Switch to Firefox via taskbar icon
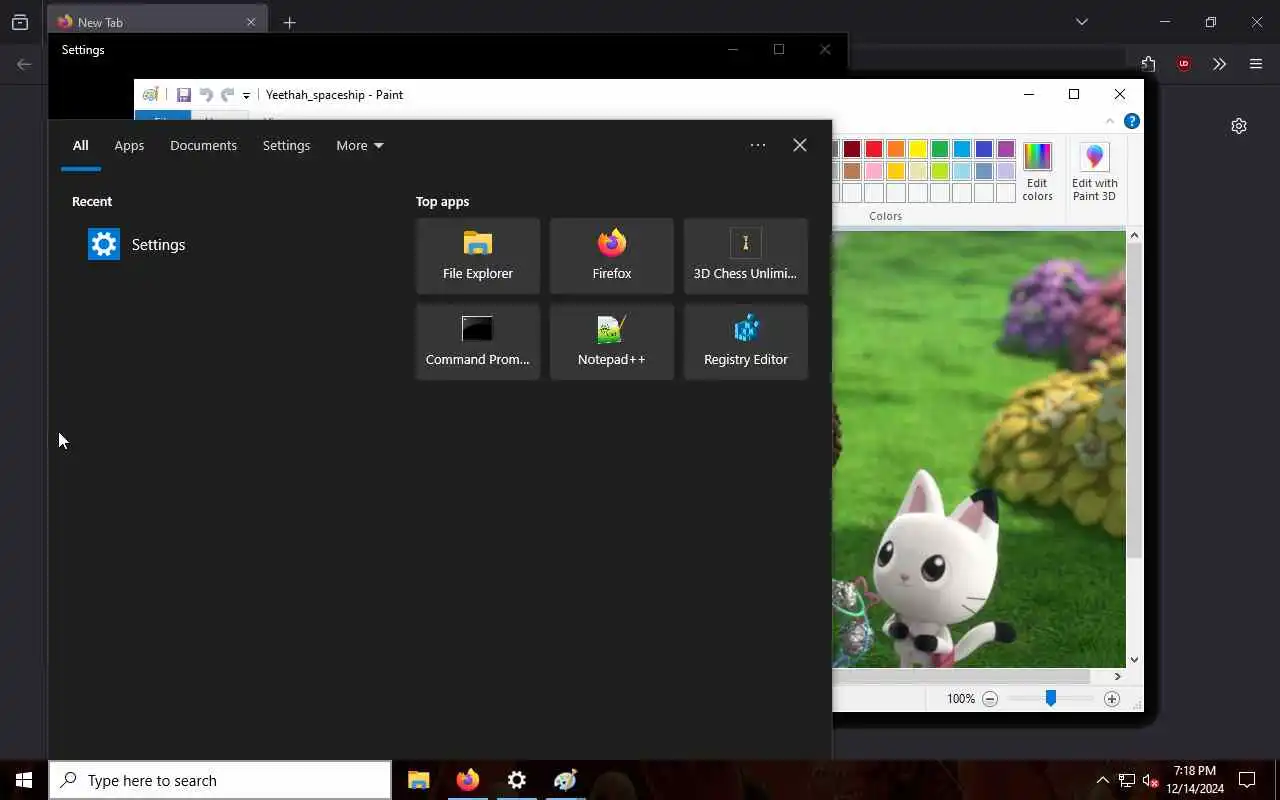1280x800 pixels. click(468, 780)
